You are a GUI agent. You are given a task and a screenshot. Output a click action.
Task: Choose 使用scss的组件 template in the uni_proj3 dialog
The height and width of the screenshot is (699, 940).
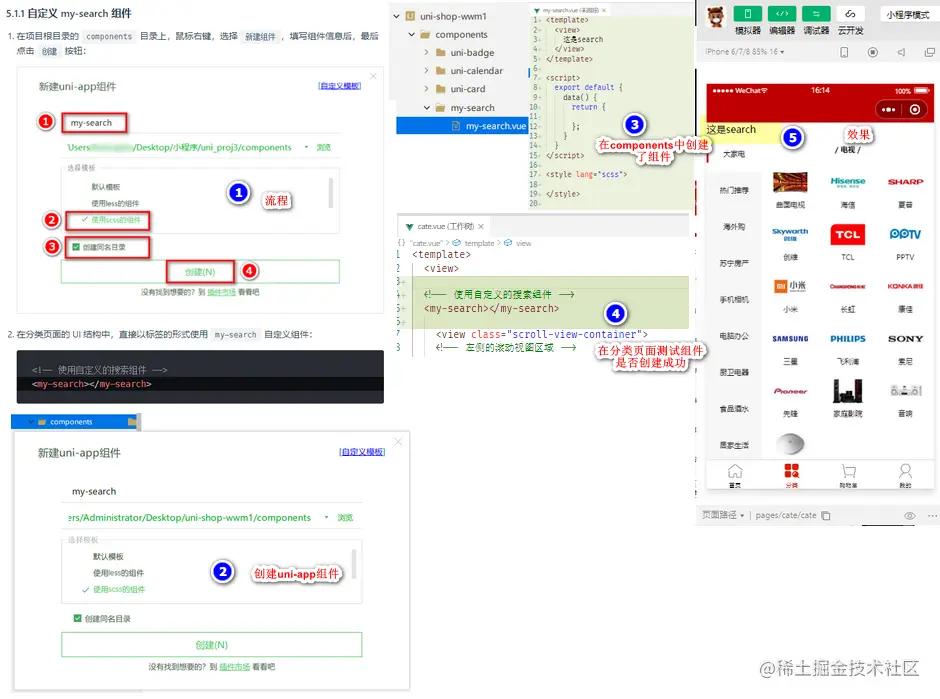116,220
